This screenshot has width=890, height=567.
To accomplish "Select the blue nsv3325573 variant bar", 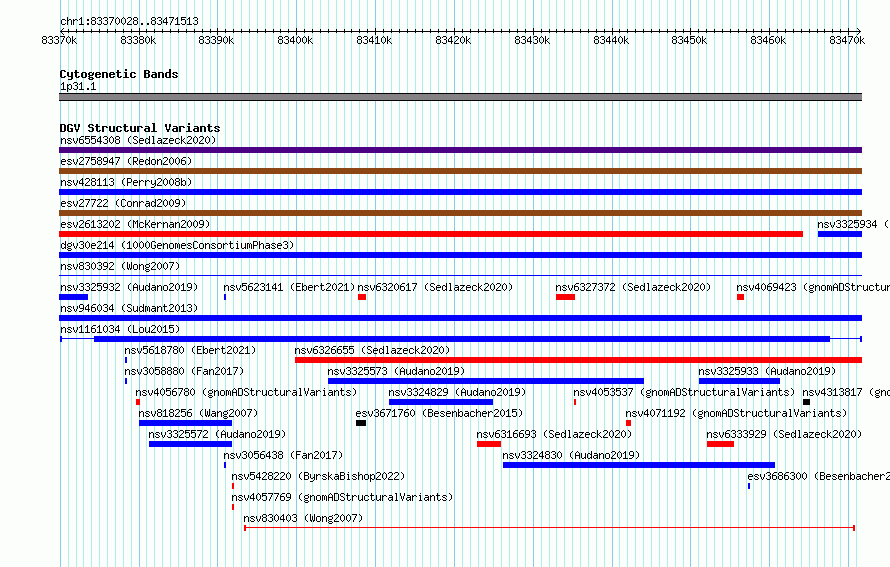I will pyautogui.click(x=486, y=381).
